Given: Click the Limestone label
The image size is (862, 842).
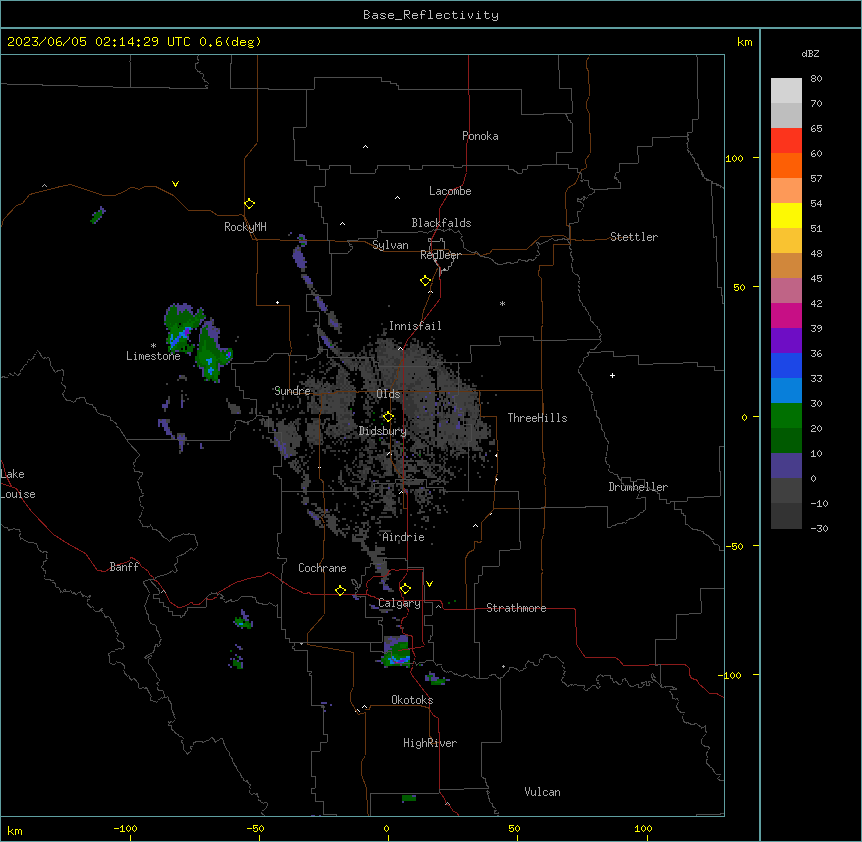Looking at the screenshot, I should click(x=153, y=356).
